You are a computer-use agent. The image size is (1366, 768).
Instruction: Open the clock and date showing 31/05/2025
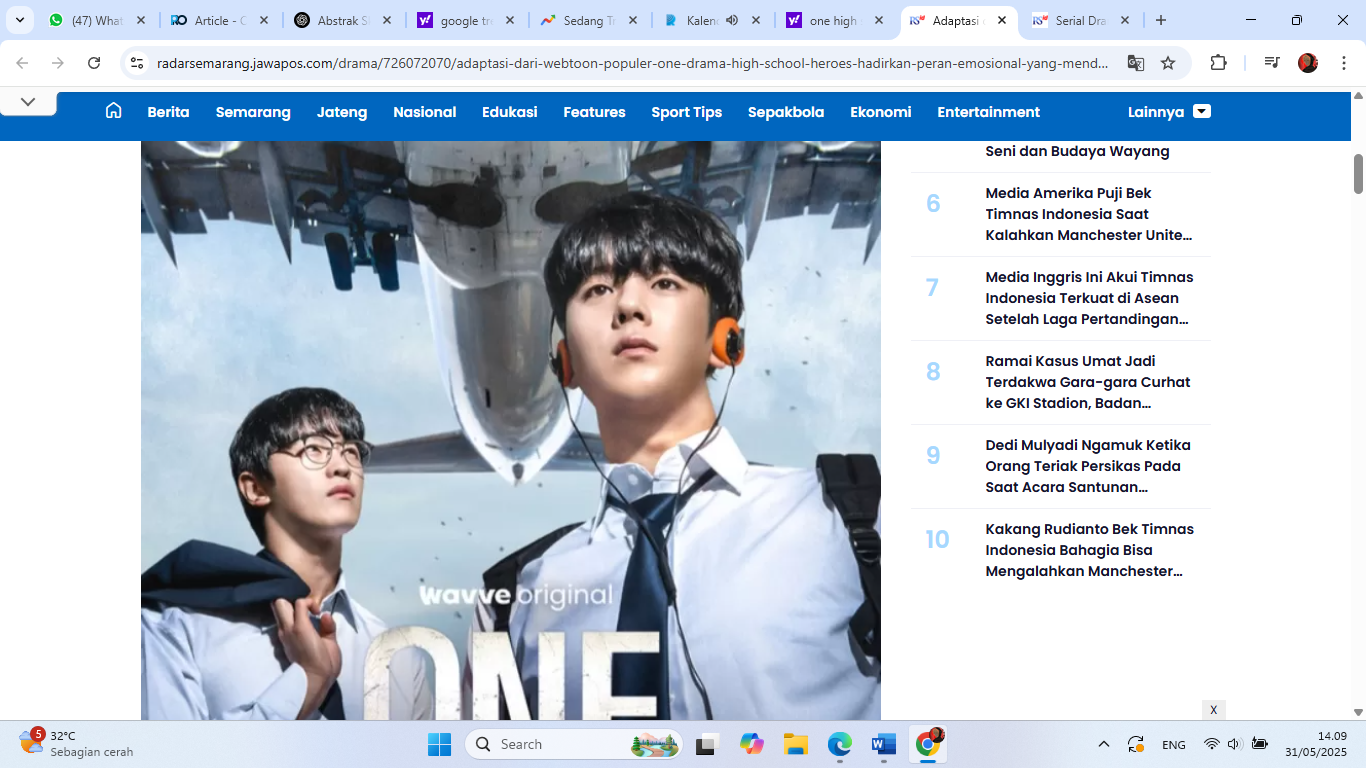click(1316, 744)
